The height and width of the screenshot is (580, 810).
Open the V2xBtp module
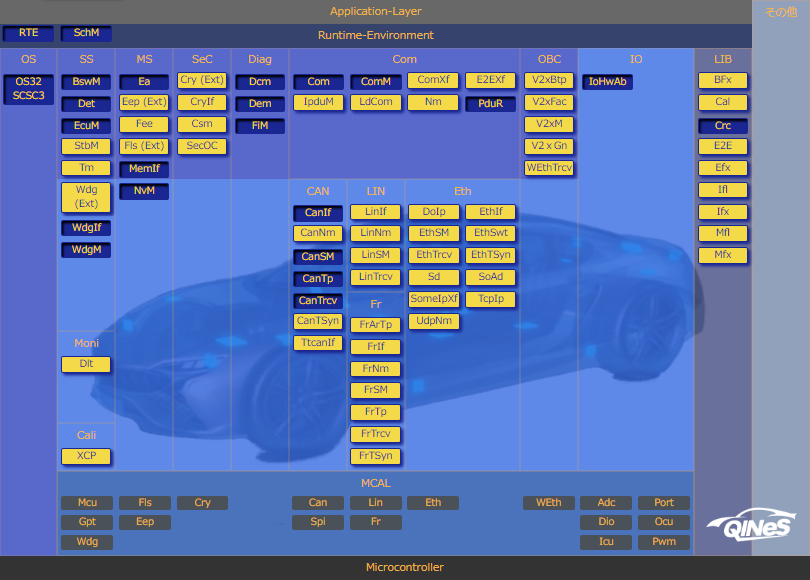point(549,80)
